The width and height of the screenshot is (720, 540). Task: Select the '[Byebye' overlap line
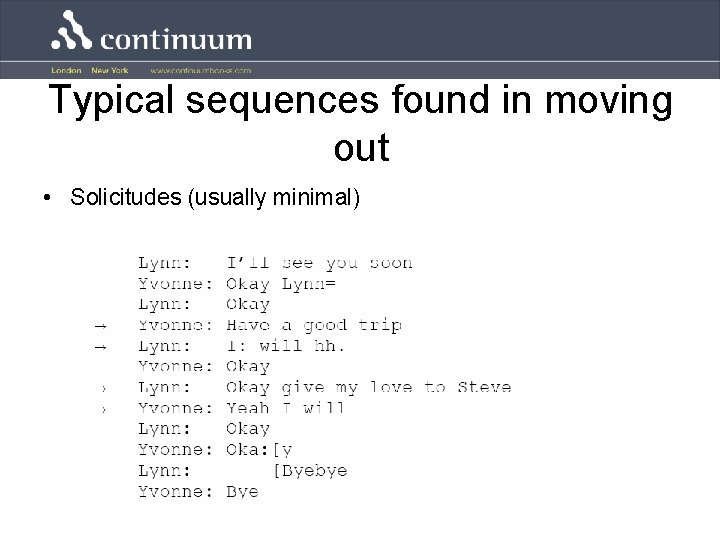tap(310, 471)
